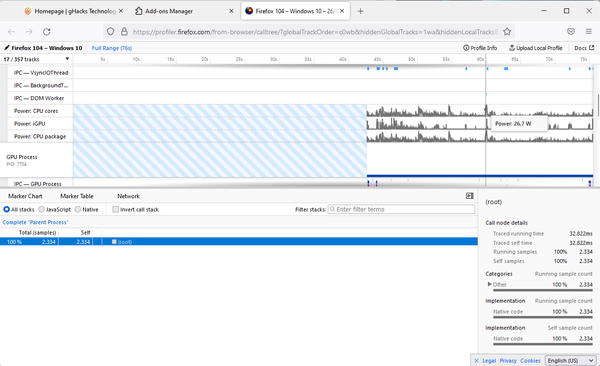Open the Pocket save icon
This screenshot has height=366, width=600.
tap(571, 32)
